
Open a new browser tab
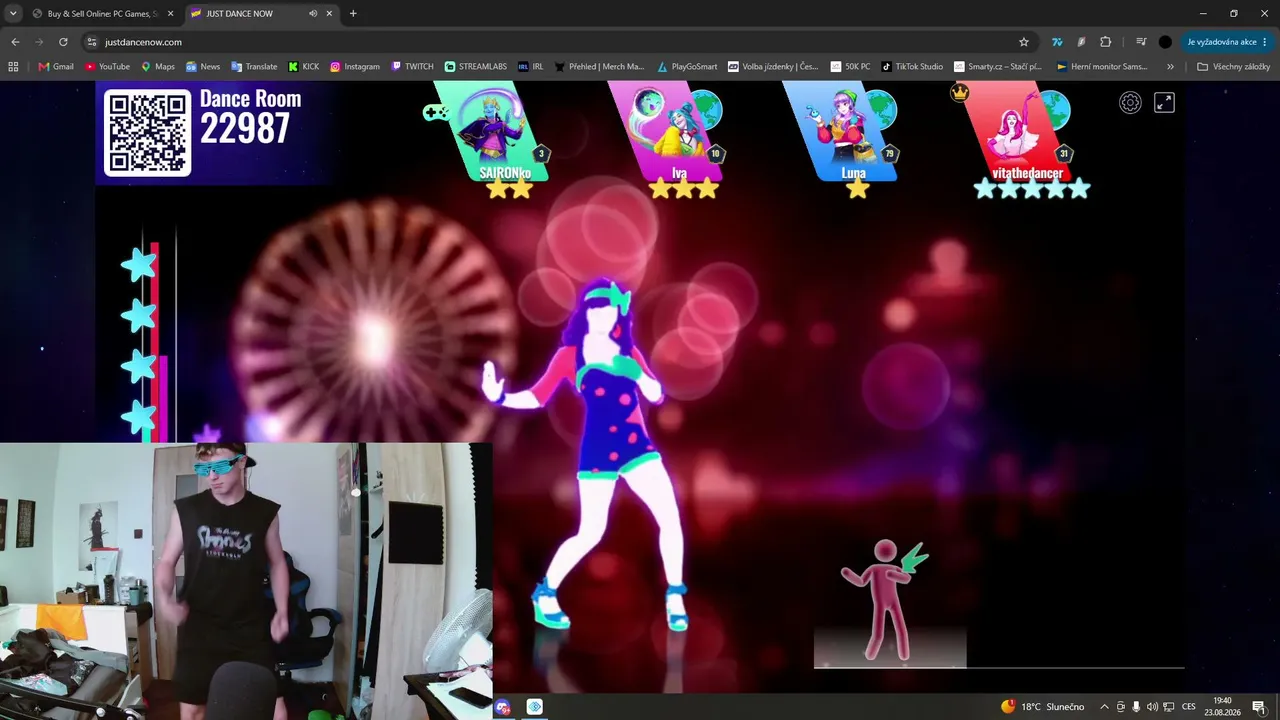[353, 13]
